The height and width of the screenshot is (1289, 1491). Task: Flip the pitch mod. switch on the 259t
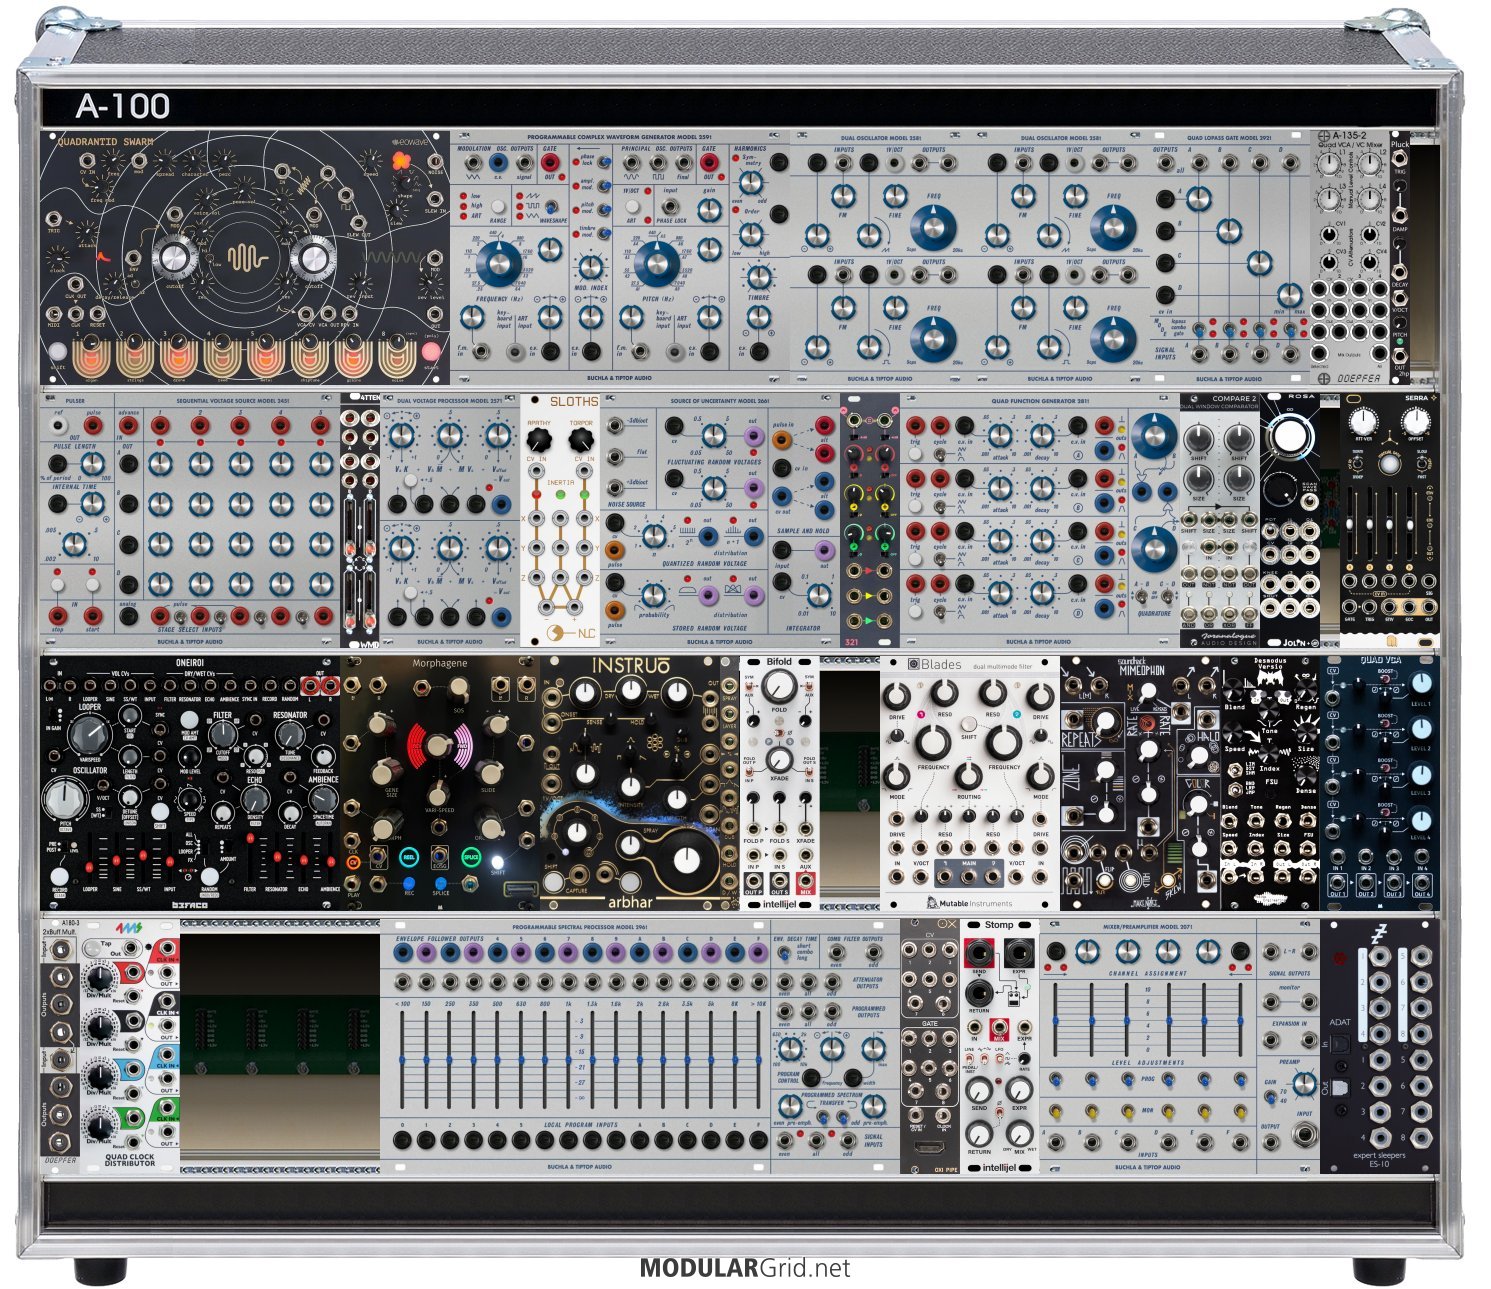point(606,208)
